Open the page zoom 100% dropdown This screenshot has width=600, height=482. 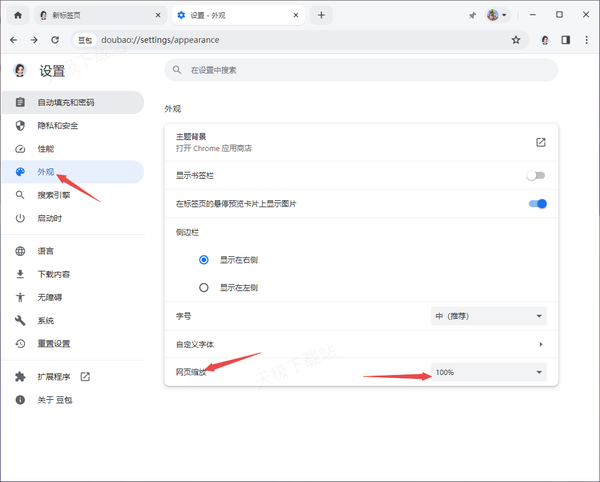click(488, 373)
